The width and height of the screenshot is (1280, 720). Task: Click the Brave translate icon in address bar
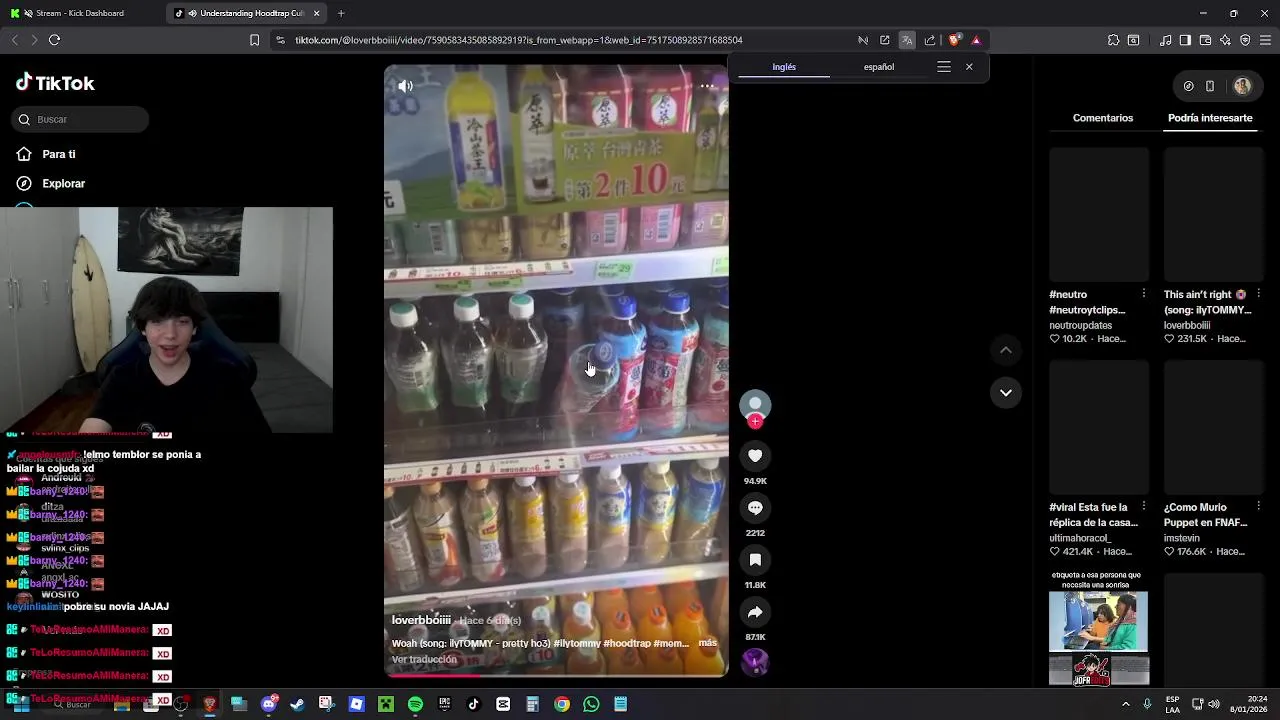(907, 40)
